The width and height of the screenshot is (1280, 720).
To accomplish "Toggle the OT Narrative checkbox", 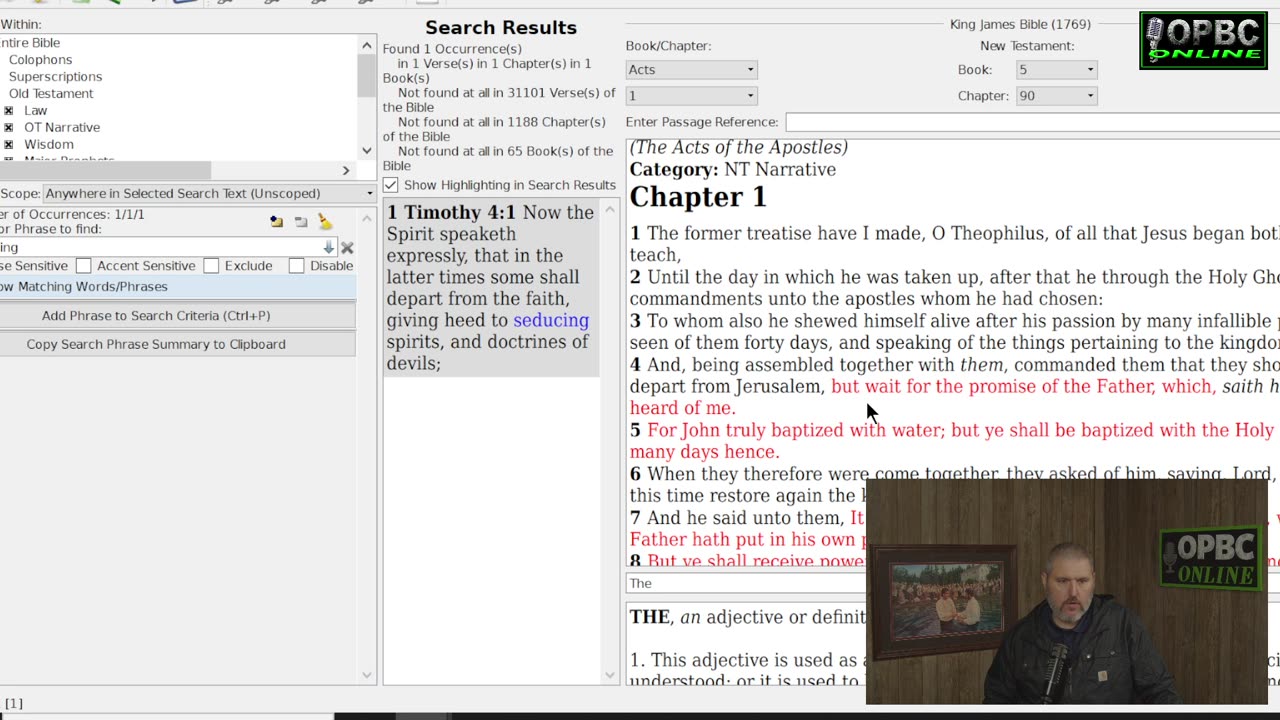I will [x=9, y=127].
